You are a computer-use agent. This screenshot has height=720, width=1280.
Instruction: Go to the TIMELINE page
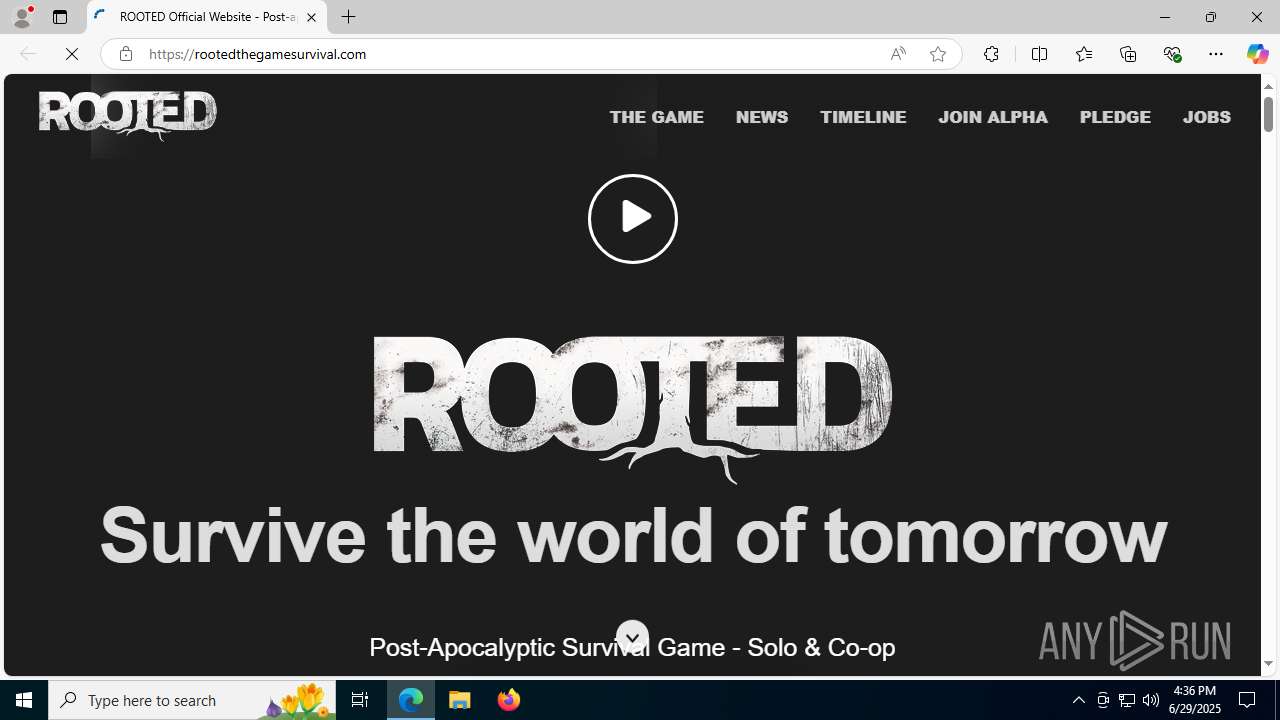click(x=863, y=117)
